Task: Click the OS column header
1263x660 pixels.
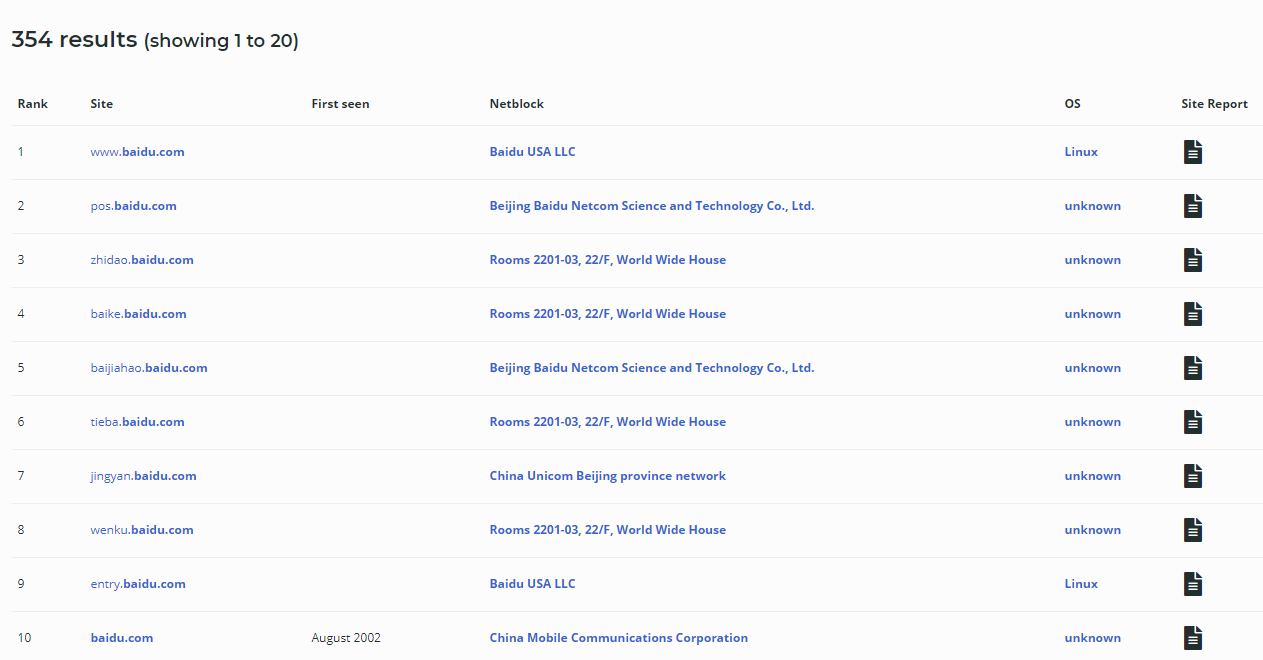Action: click(x=1072, y=104)
